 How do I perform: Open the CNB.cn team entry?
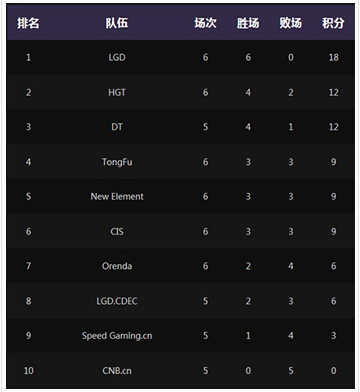[x=117, y=371]
